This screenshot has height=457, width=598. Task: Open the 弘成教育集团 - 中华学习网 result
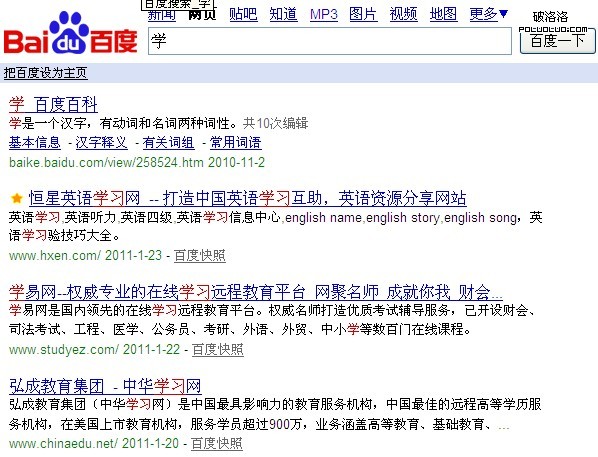[105, 386]
